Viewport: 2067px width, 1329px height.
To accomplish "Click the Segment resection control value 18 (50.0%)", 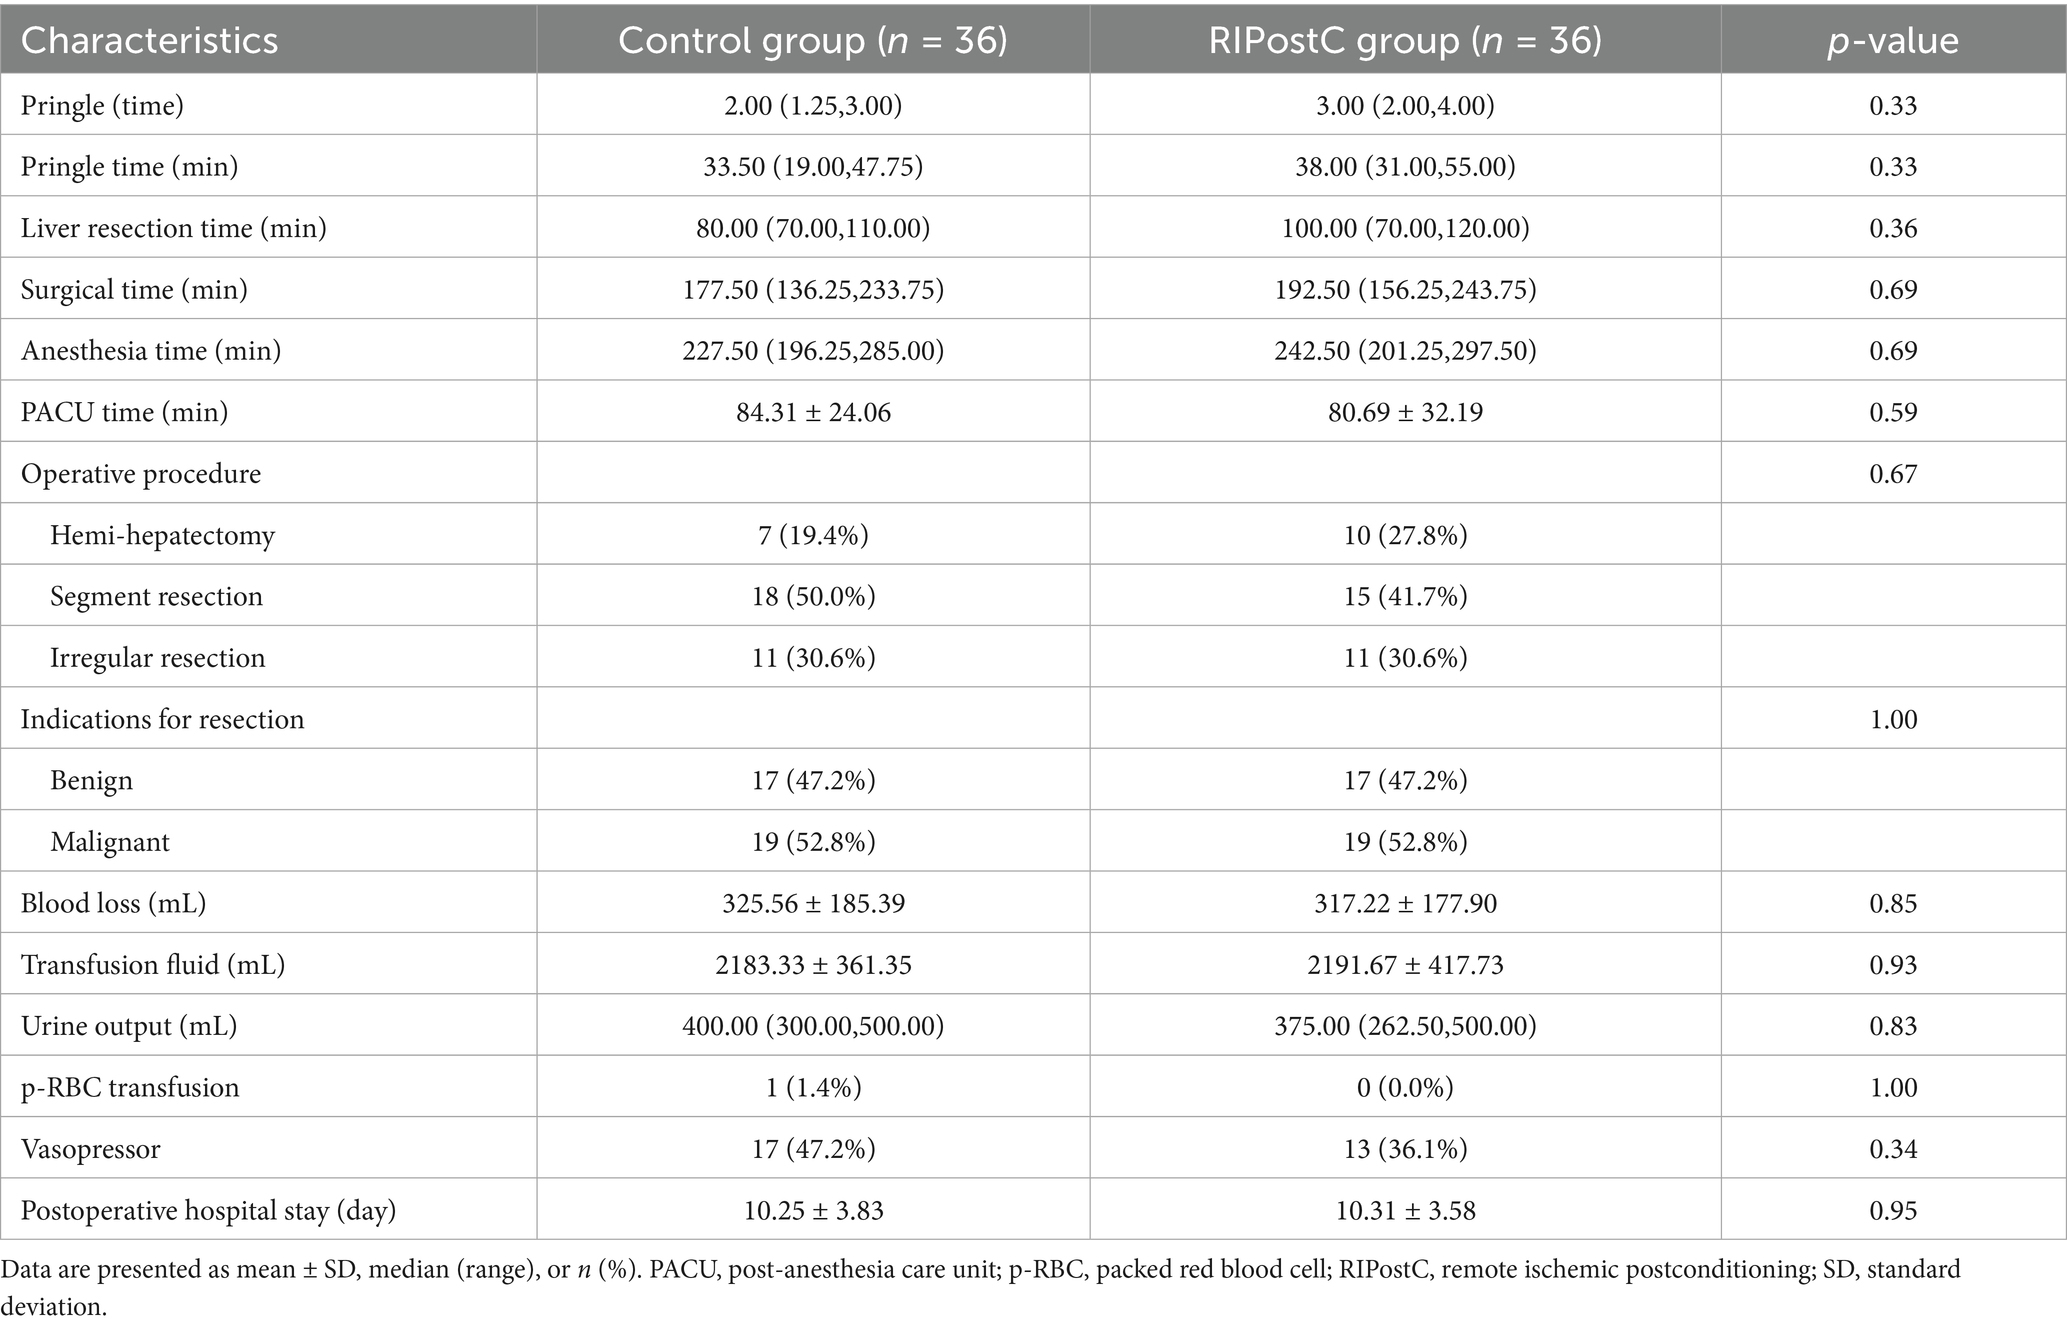I will (813, 596).
